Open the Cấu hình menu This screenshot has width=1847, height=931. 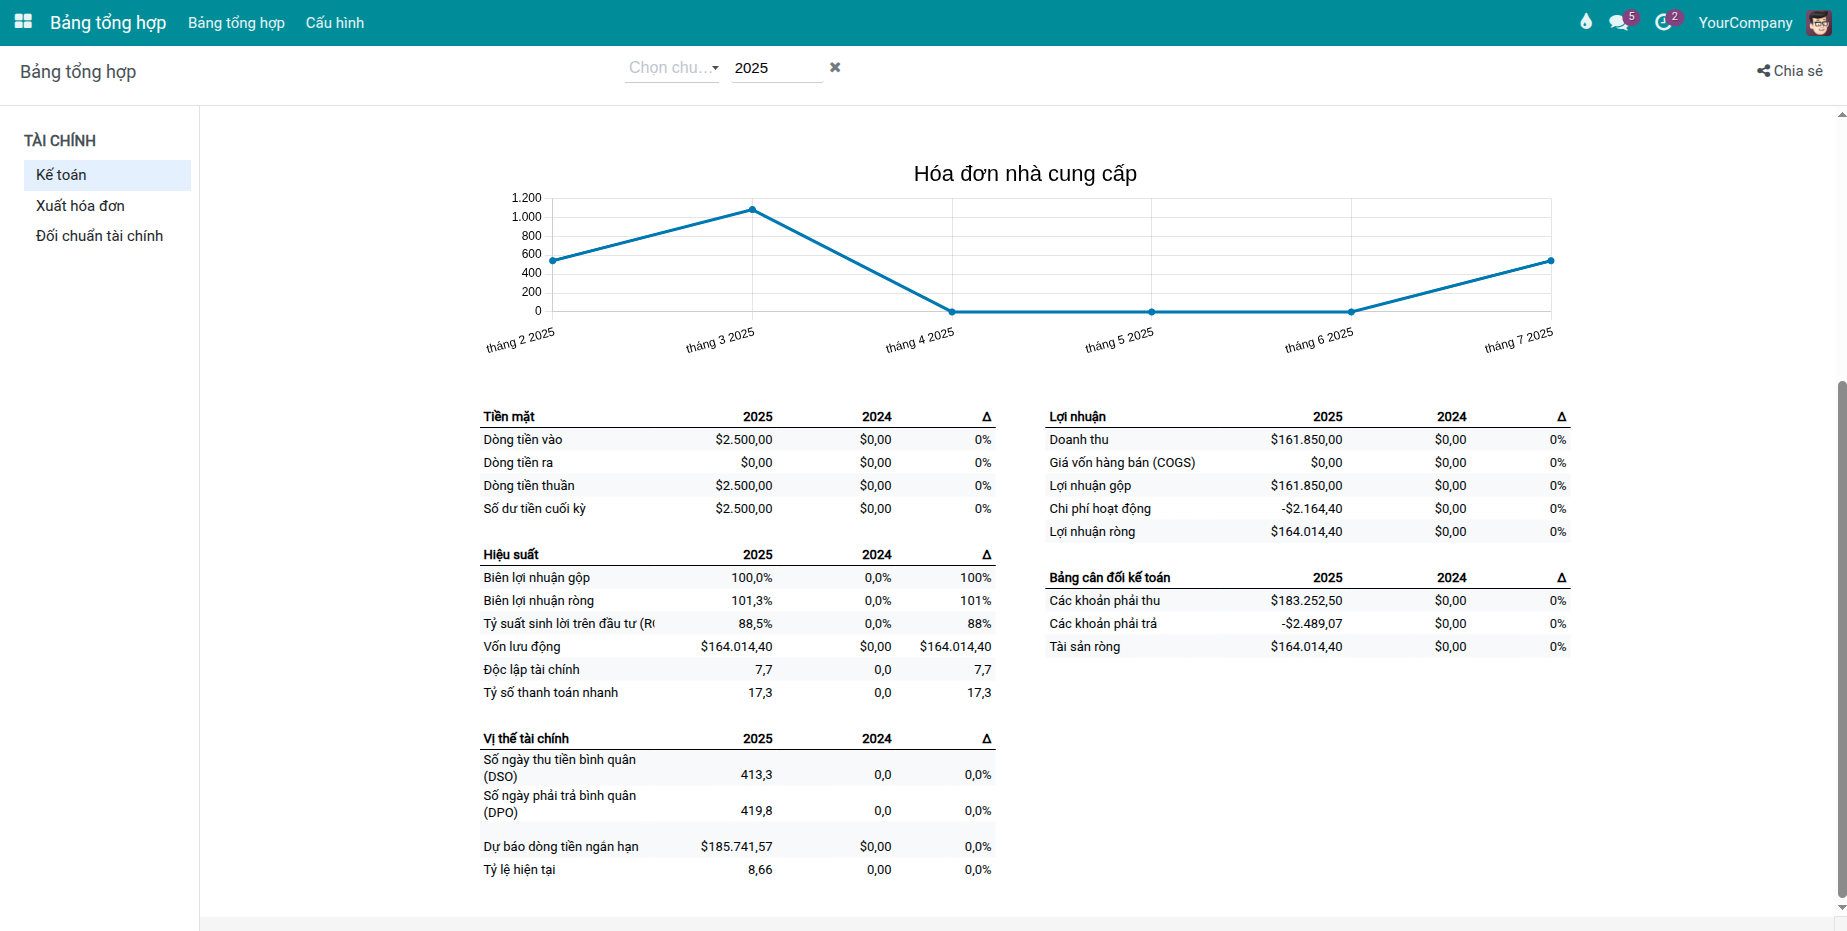tap(335, 22)
